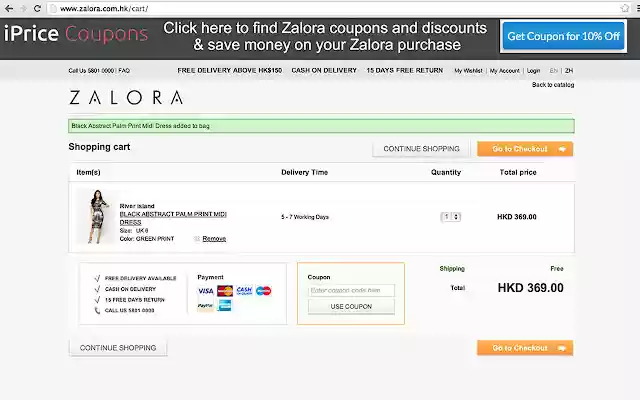Click the phone icon beside Call Us
Viewport: 640px width, 400px height.
[97, 310]
